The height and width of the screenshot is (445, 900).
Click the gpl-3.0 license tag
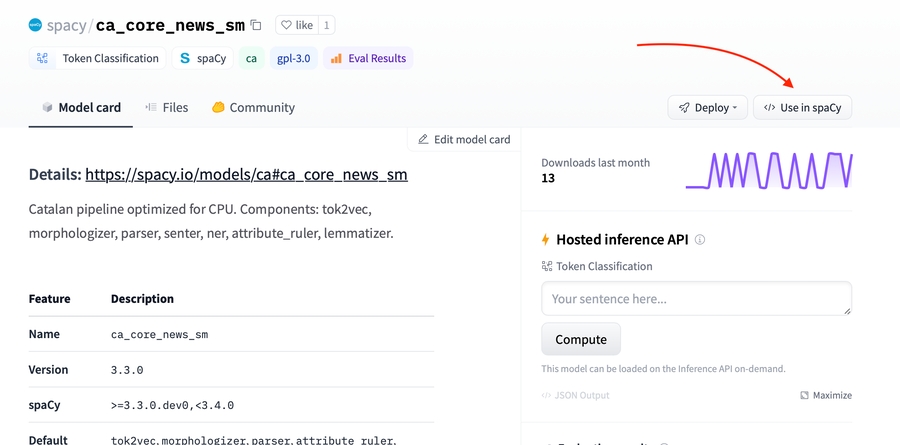(x=293, y=58)
